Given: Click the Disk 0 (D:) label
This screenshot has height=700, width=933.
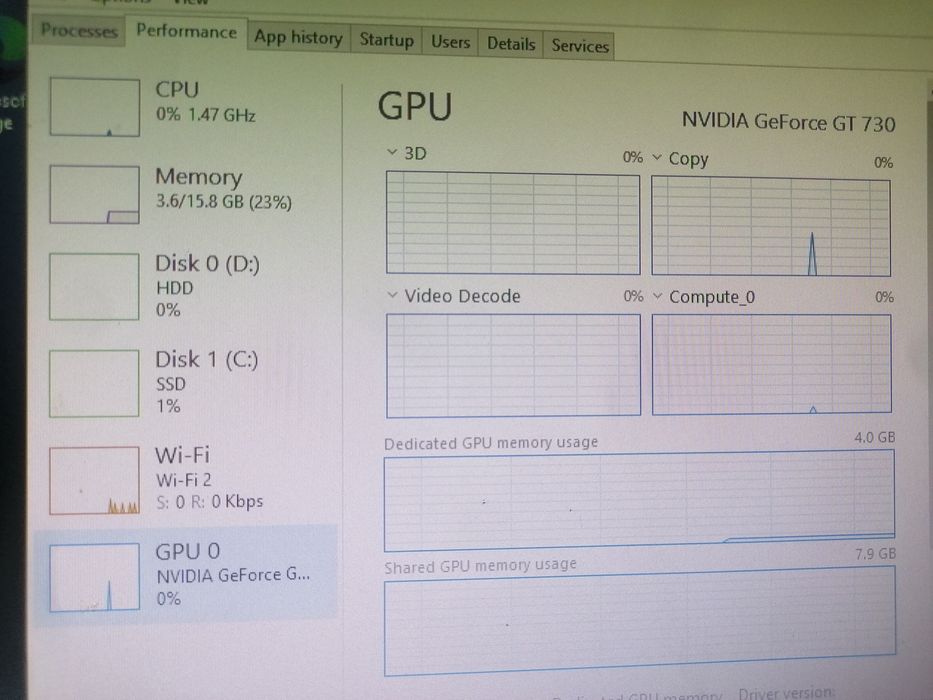Looking at the screenshot, I should tap(208, 264).
